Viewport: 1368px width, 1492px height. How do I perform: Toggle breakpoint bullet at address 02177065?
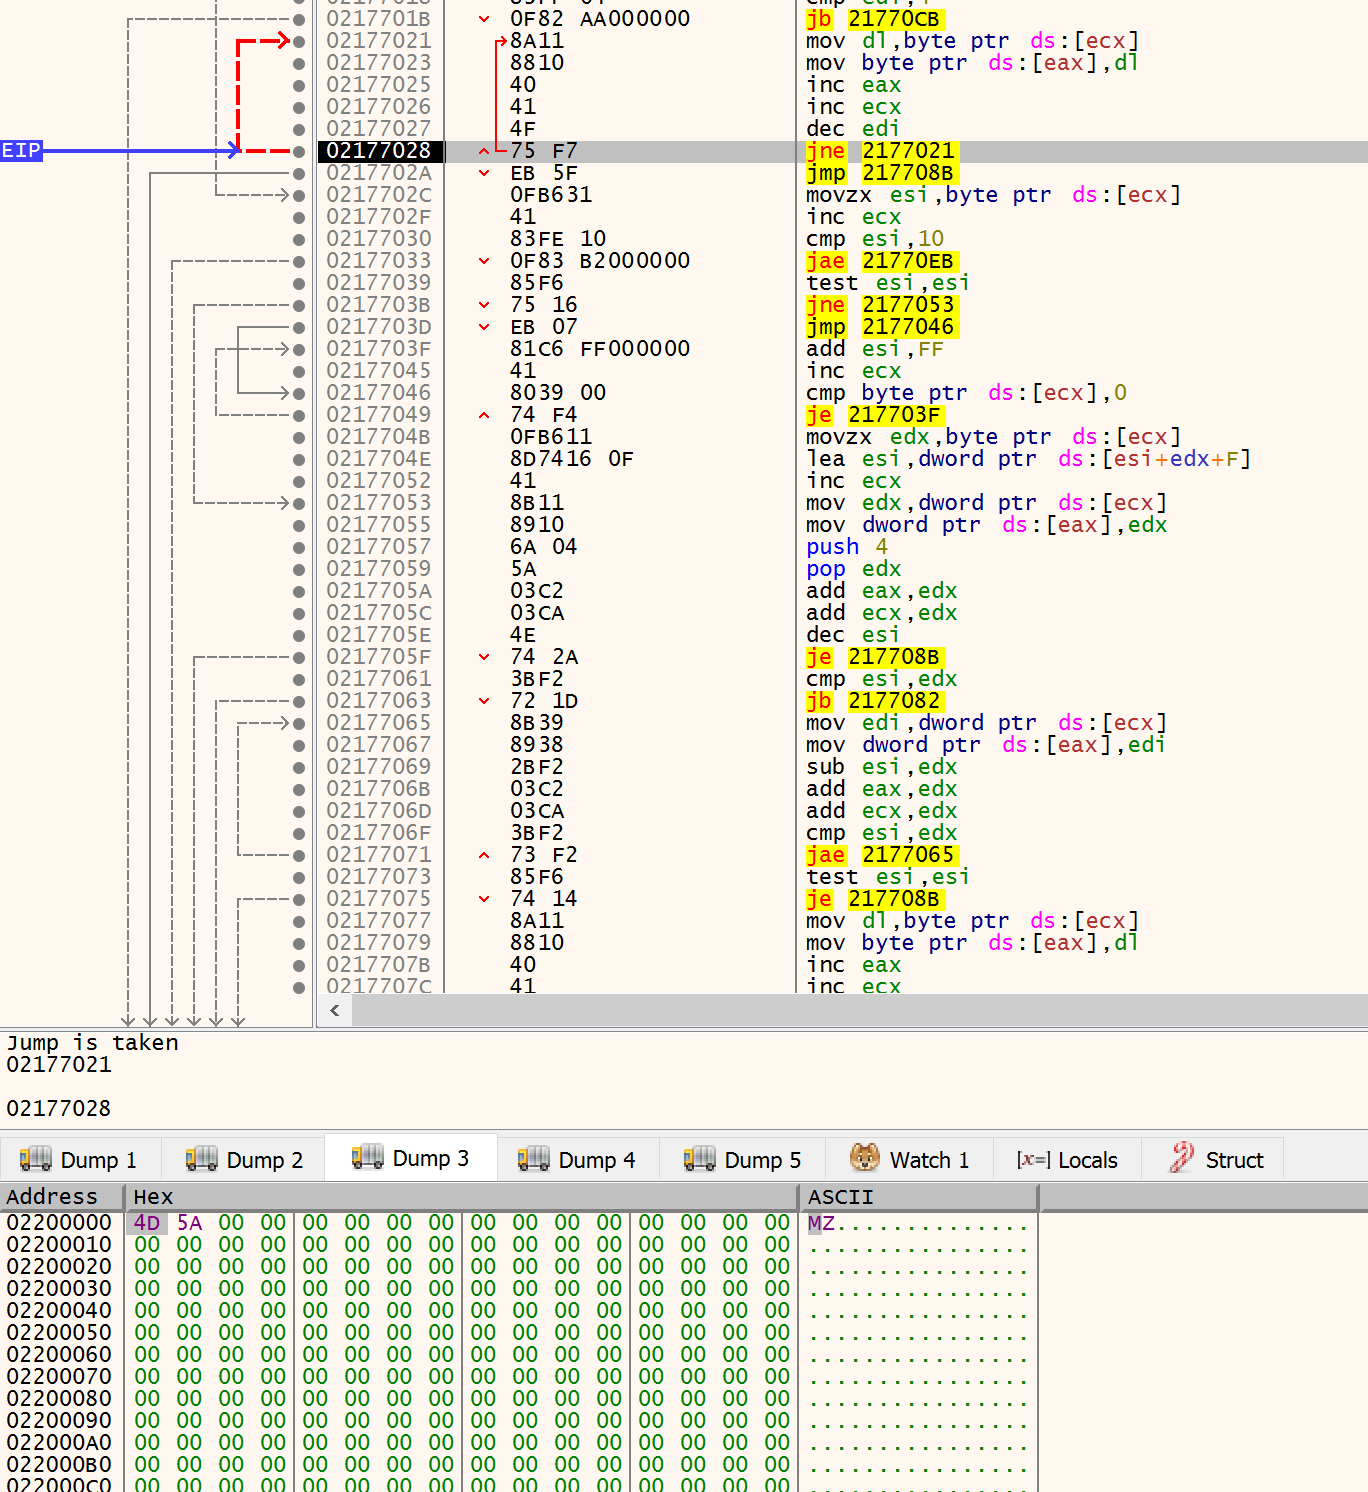[x=299, y=723]
